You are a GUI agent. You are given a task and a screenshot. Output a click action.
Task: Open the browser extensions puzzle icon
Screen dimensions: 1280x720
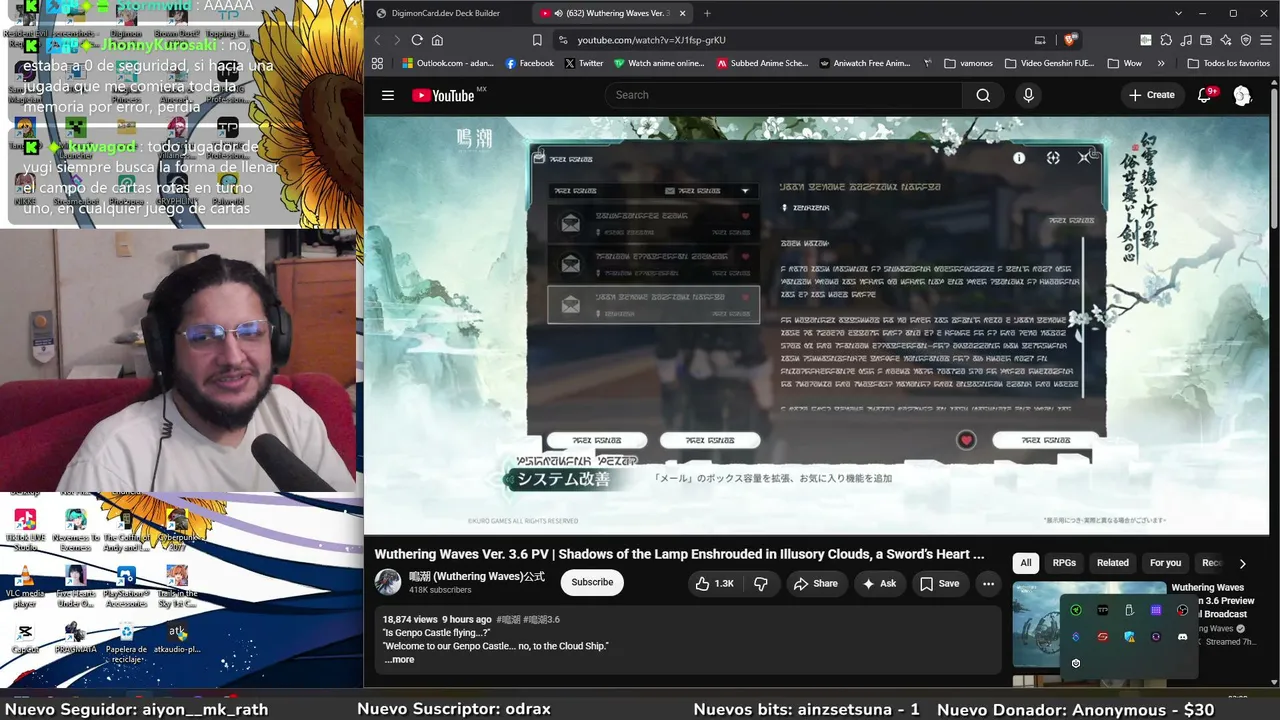[1166, 40]
